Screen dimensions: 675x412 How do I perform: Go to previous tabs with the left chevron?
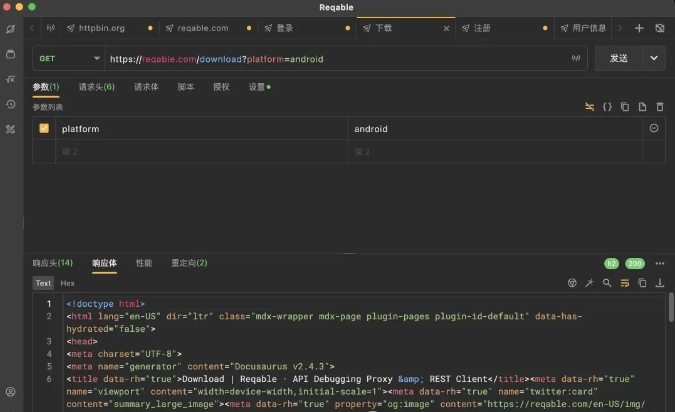(32, 28)
